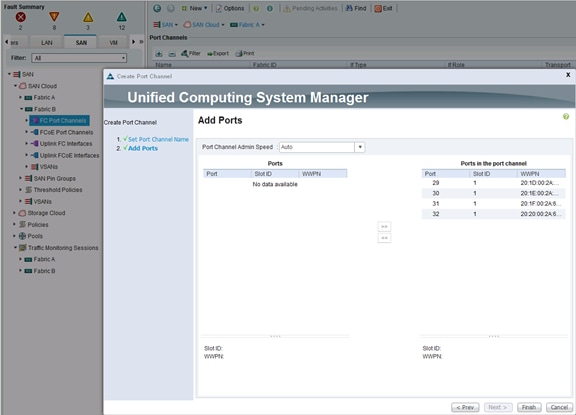Viewport: 576px width, 415px height.
Task: Open the SAN breadcrumb dropdown
Action: [165, 25]
